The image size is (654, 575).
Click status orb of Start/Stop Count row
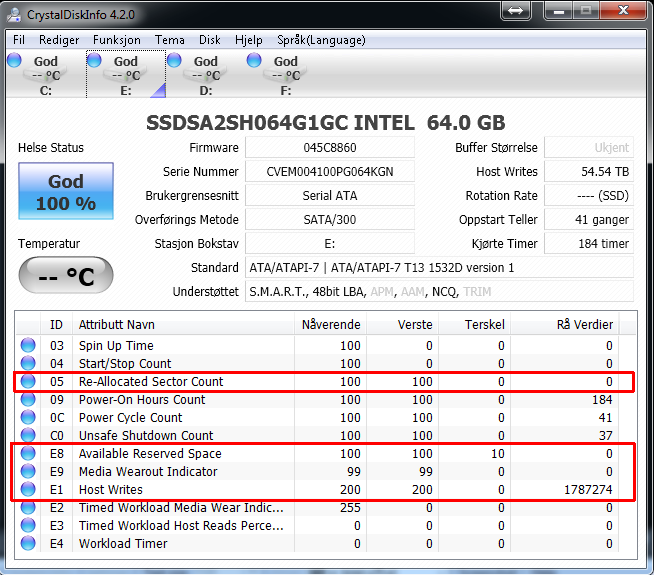28,363
